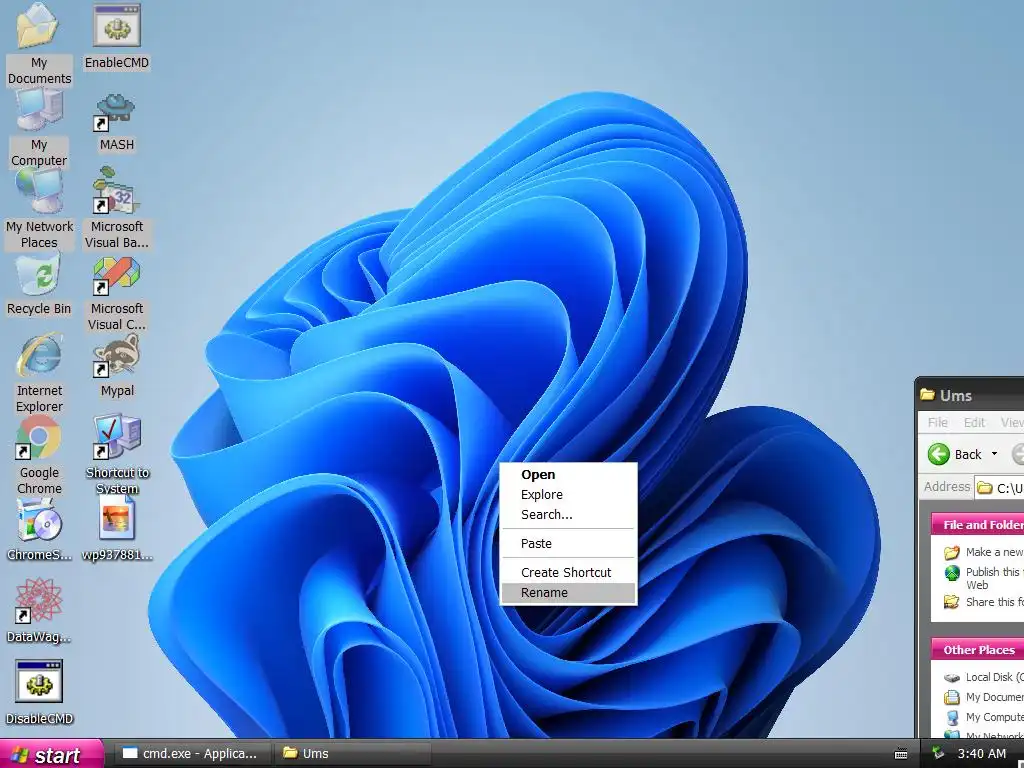This screenshot has width=1024, height=768.
Task: Select the Shortcut to System icon
Action: 117,455
